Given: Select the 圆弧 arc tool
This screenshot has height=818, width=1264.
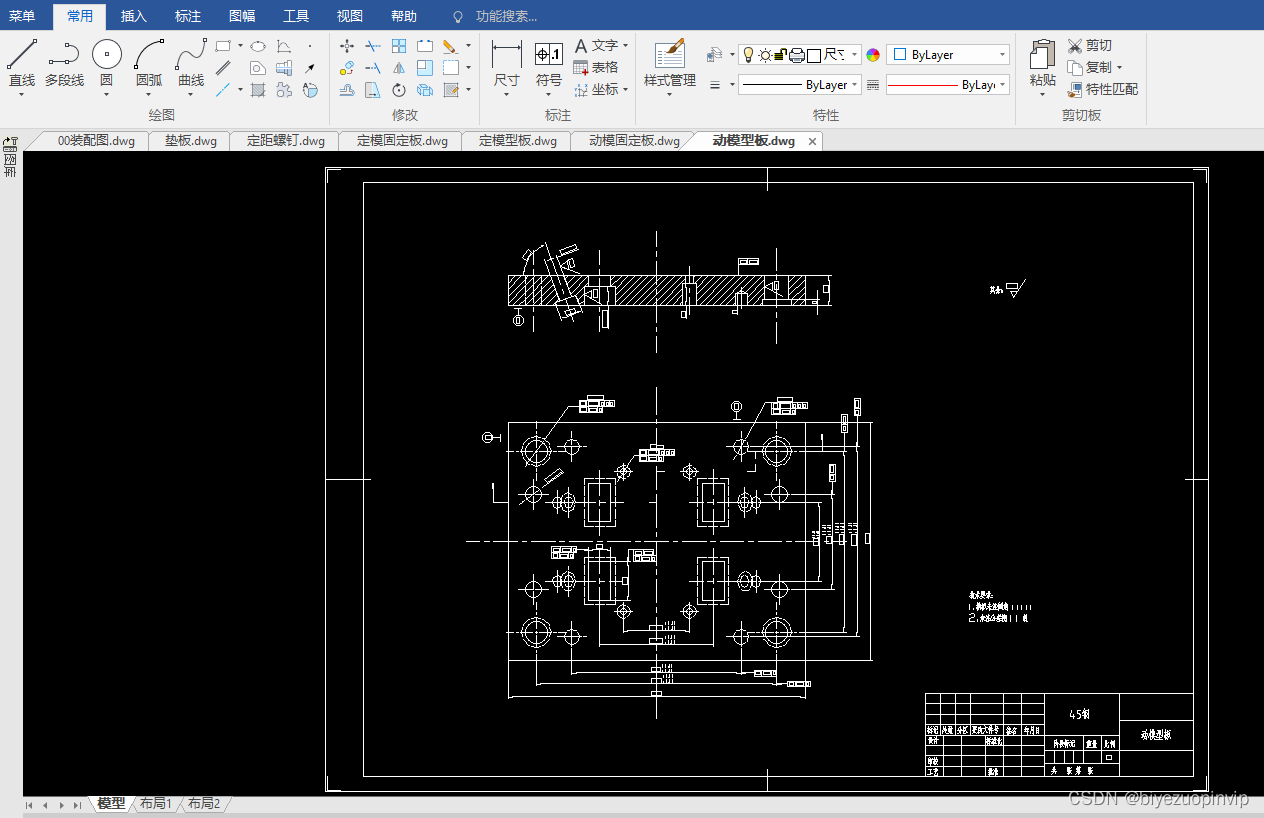Looking at the screenshot, I should tap(149, 64).
